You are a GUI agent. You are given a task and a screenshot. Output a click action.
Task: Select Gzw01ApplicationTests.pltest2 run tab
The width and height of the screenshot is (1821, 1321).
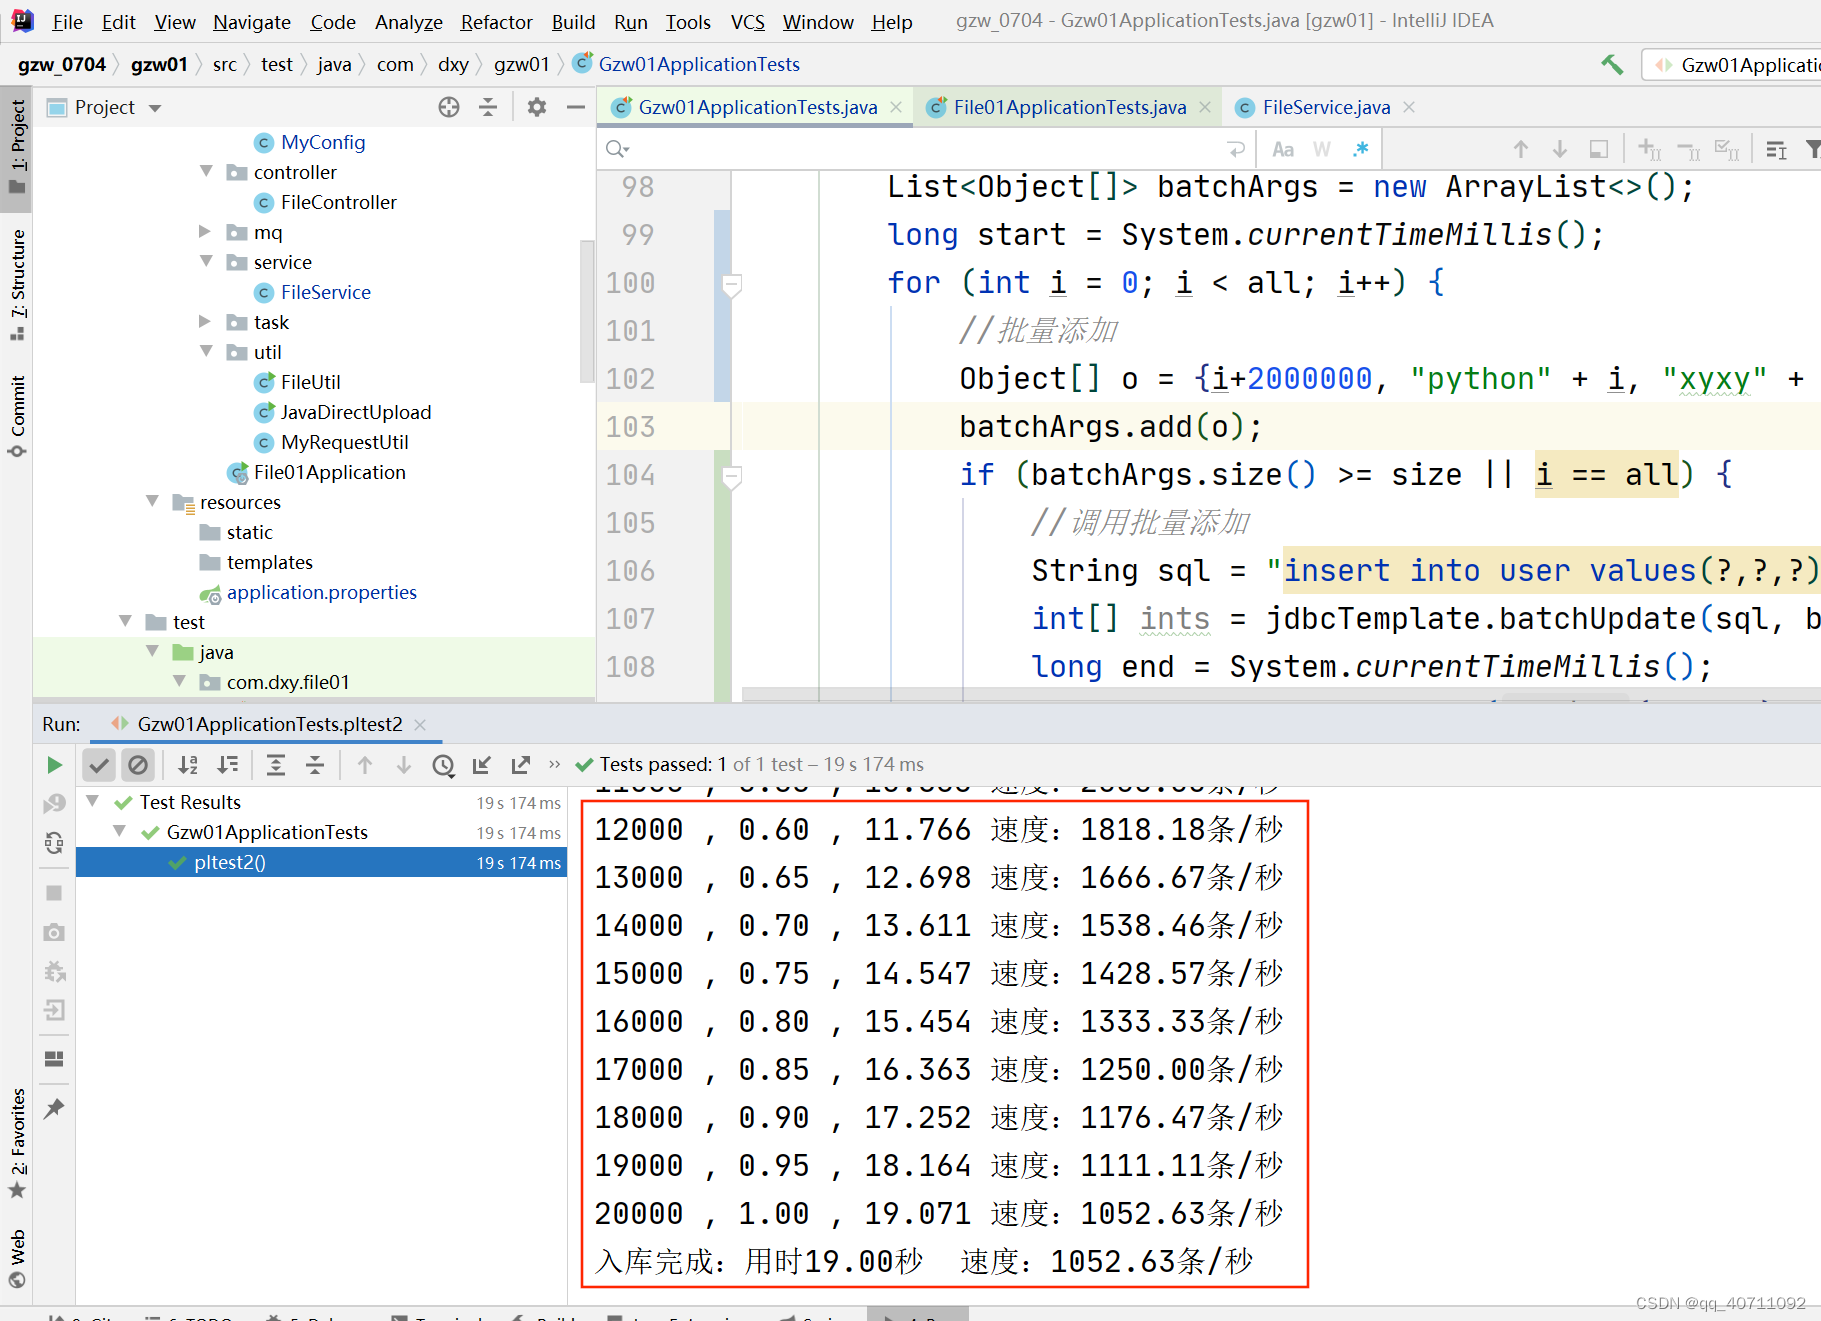tap(269, 724)
